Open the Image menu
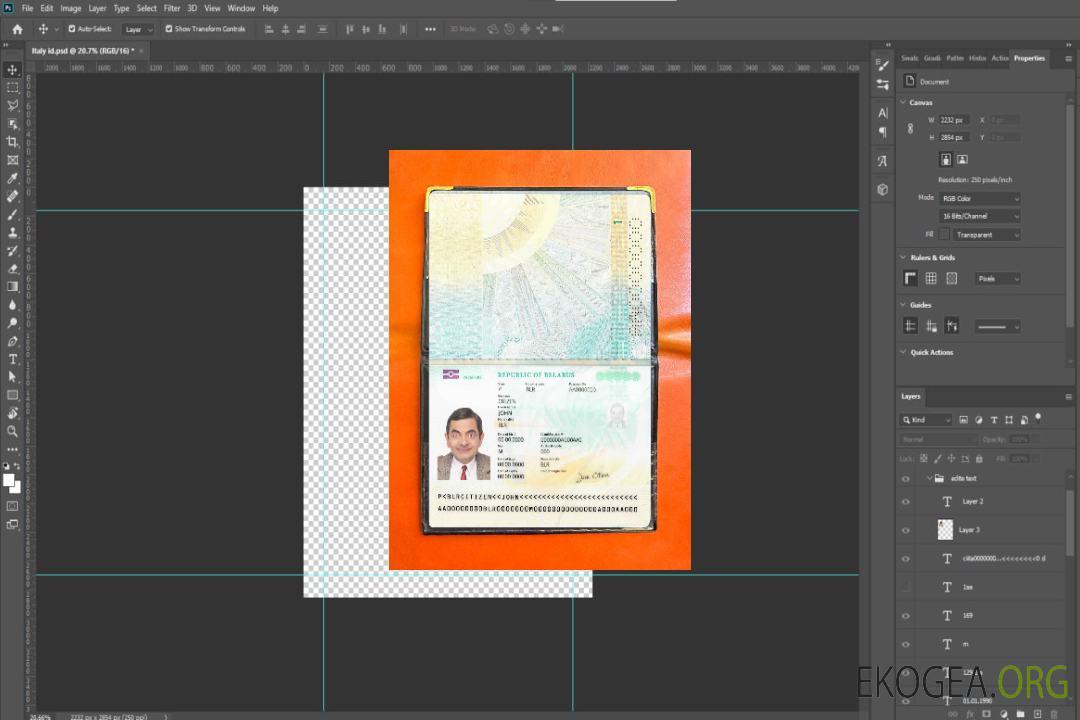 point(71,8)
